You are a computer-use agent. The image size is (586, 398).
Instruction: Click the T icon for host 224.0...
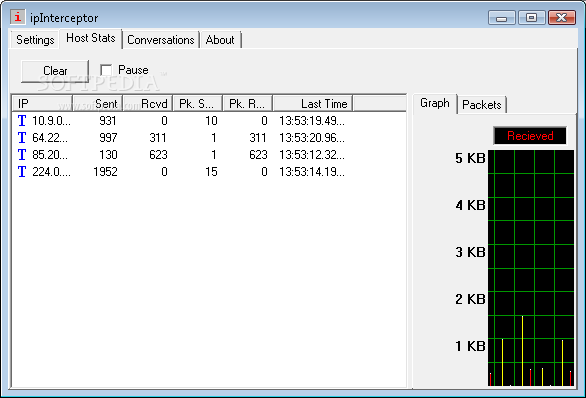click(22, 172)
